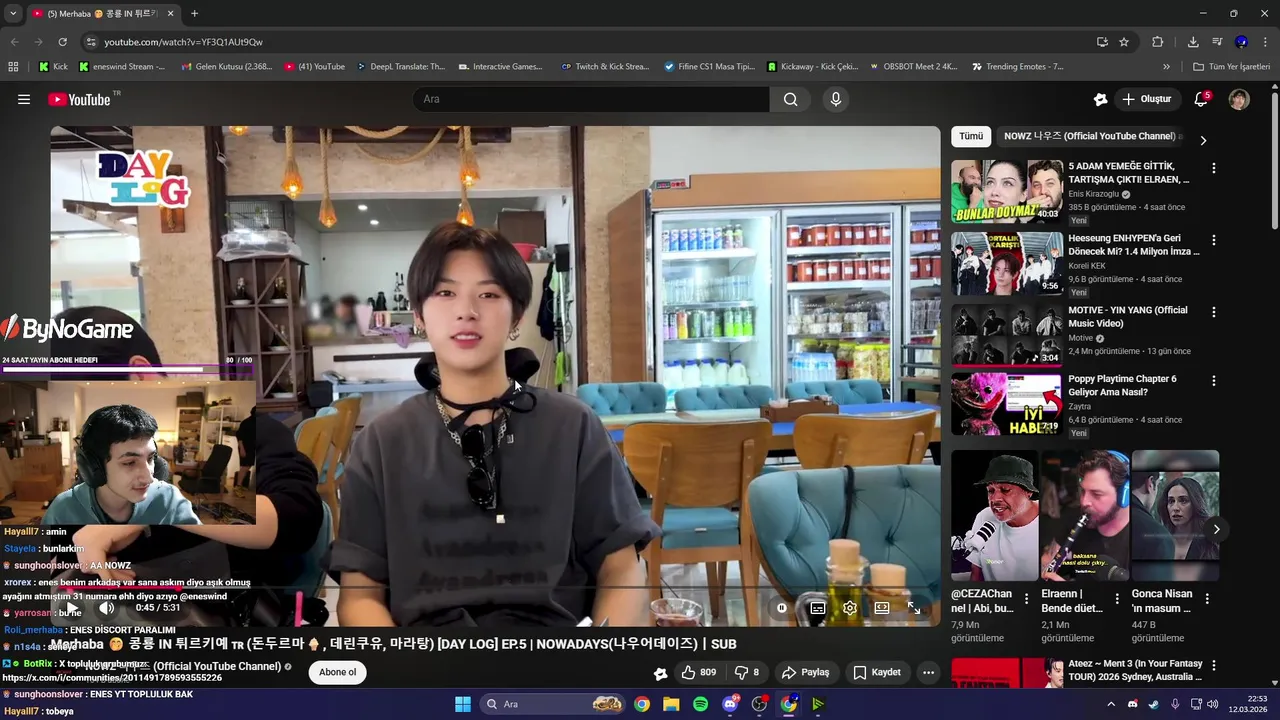1280x720 pixels.
Task: Switch player to theater mode
Action: [881, 608]
